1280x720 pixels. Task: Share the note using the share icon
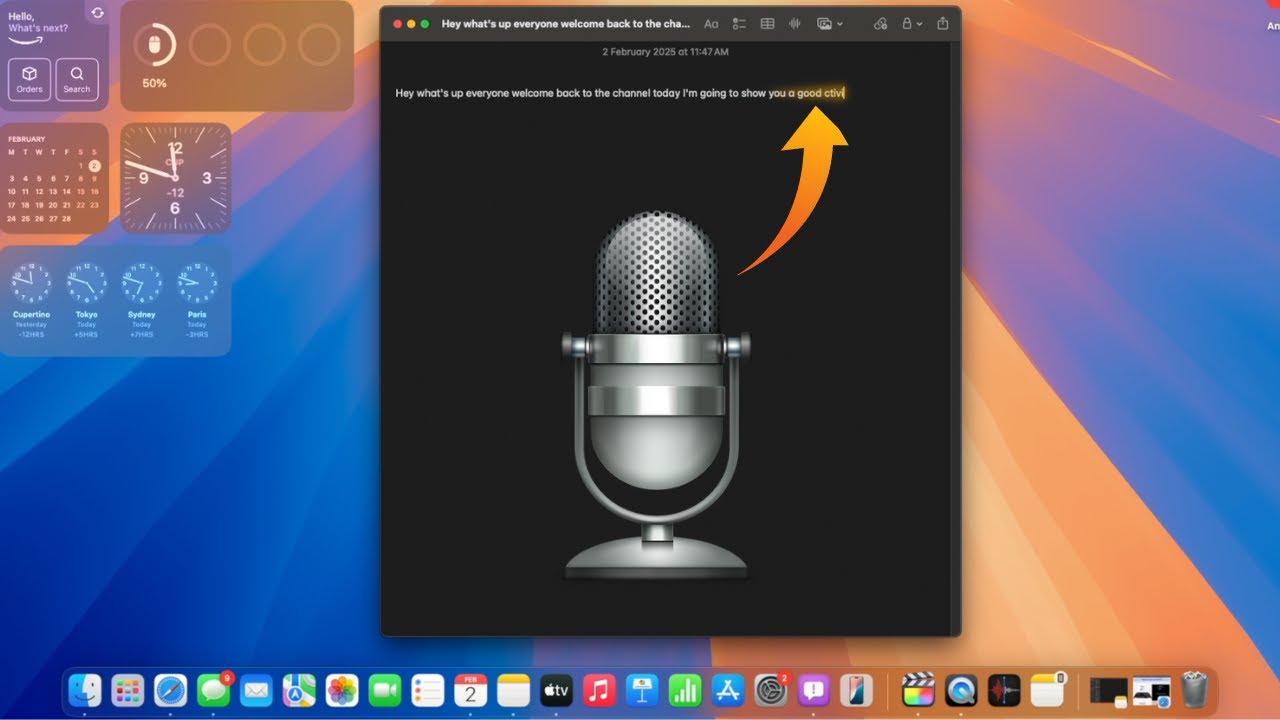pyautogui.click(x=942, y=23)
